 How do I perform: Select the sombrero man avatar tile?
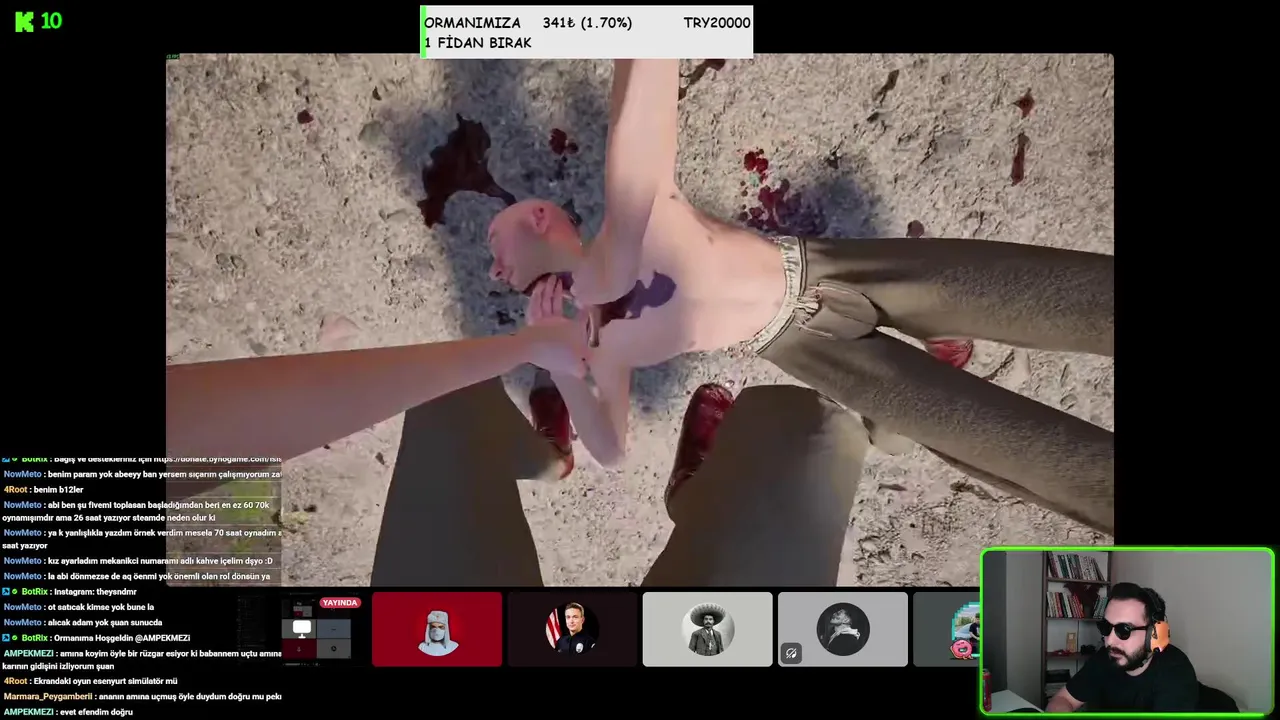click(x=707, y=629)
